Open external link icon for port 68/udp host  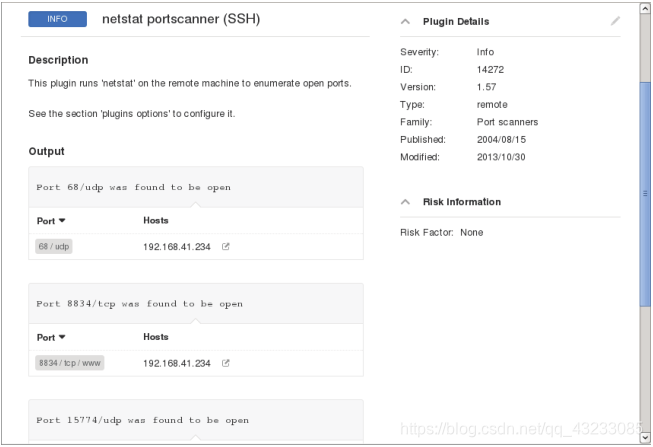click(x=225, y=247)
